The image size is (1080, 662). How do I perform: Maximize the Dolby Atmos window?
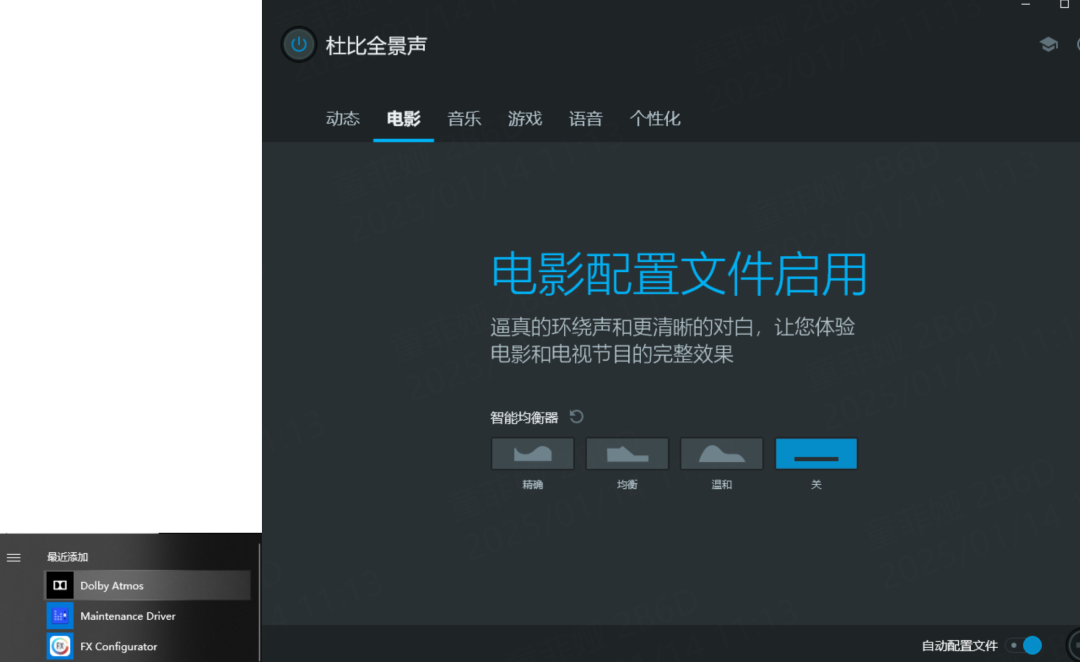1064,5
